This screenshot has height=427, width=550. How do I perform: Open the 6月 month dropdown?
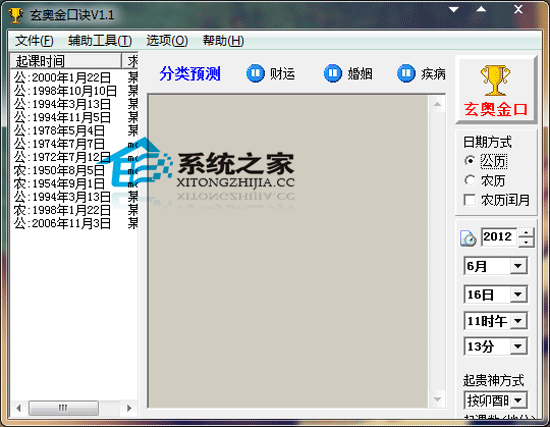click(518, 266)
